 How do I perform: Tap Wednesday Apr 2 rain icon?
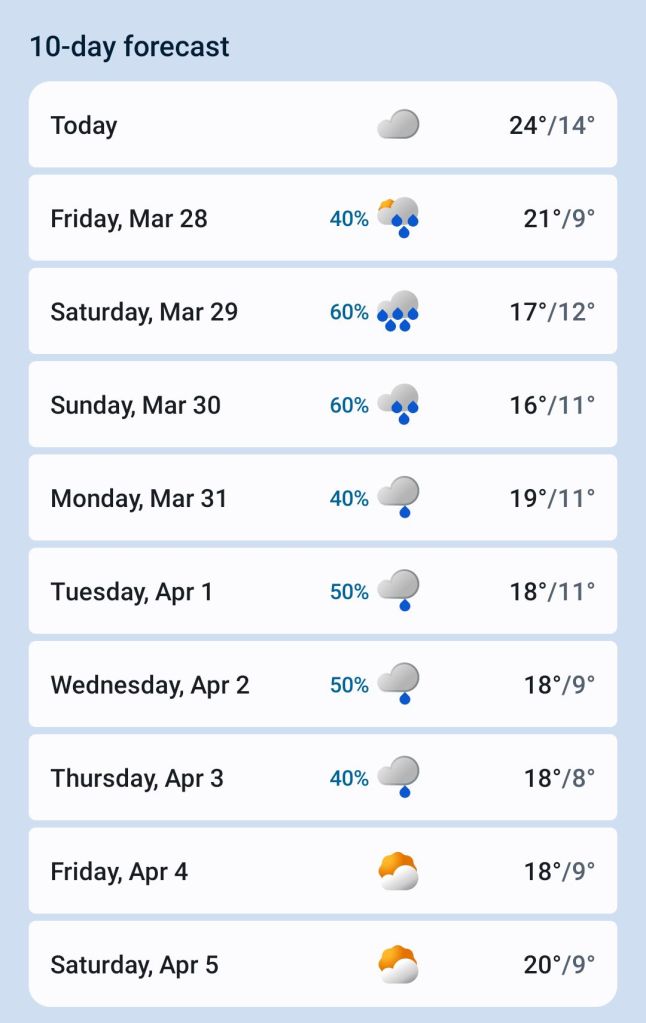(x=398, y=684)
